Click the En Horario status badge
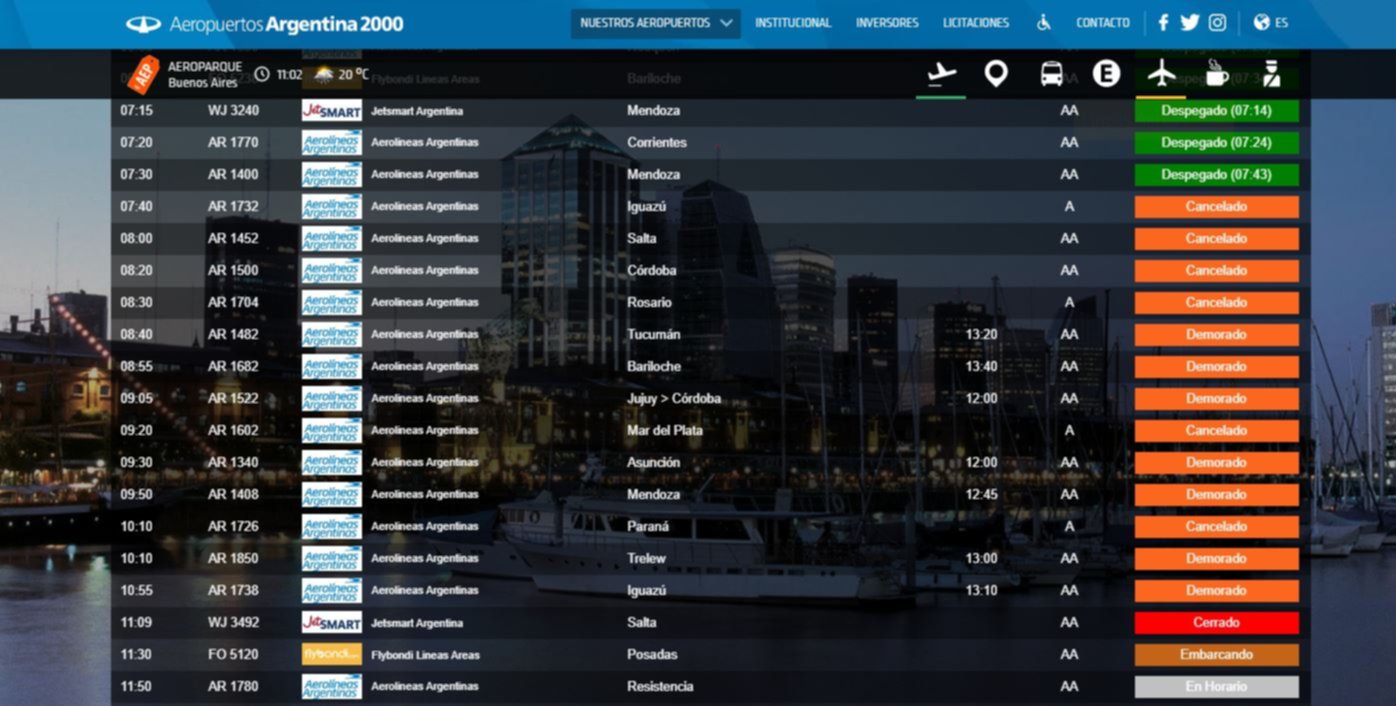1396x706 pixels. click(x=1216, y=686)
